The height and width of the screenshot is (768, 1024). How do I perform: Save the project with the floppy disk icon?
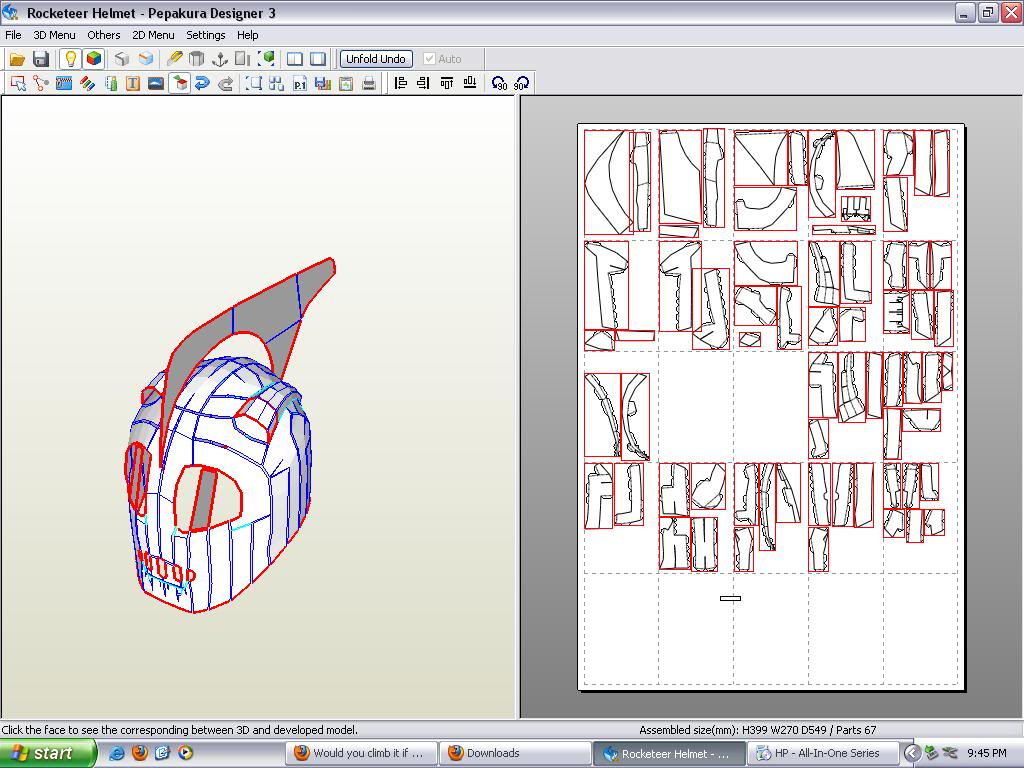(x=40, y=59)
